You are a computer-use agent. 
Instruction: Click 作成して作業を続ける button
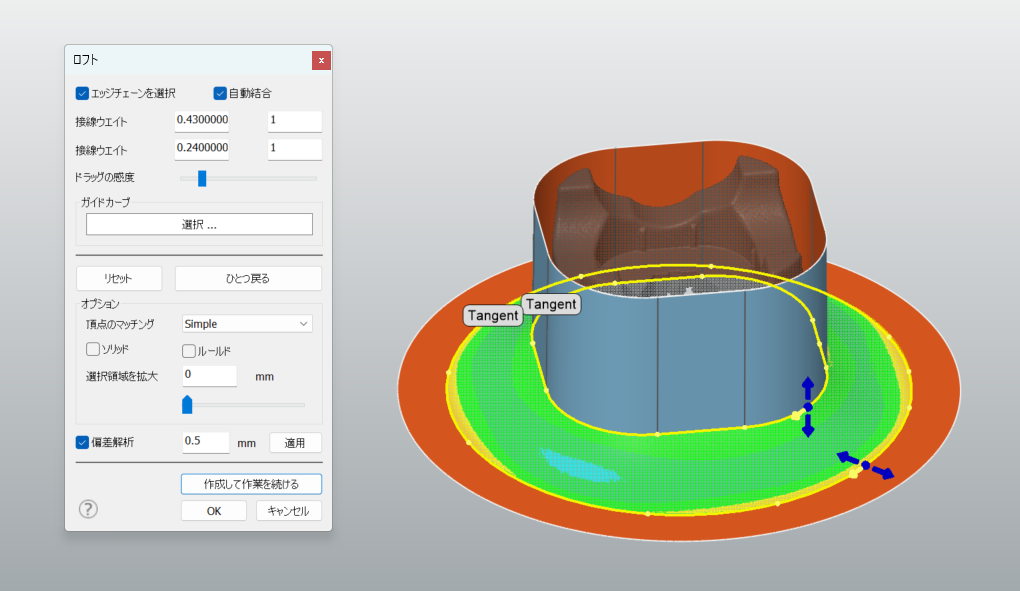[251, 484]
